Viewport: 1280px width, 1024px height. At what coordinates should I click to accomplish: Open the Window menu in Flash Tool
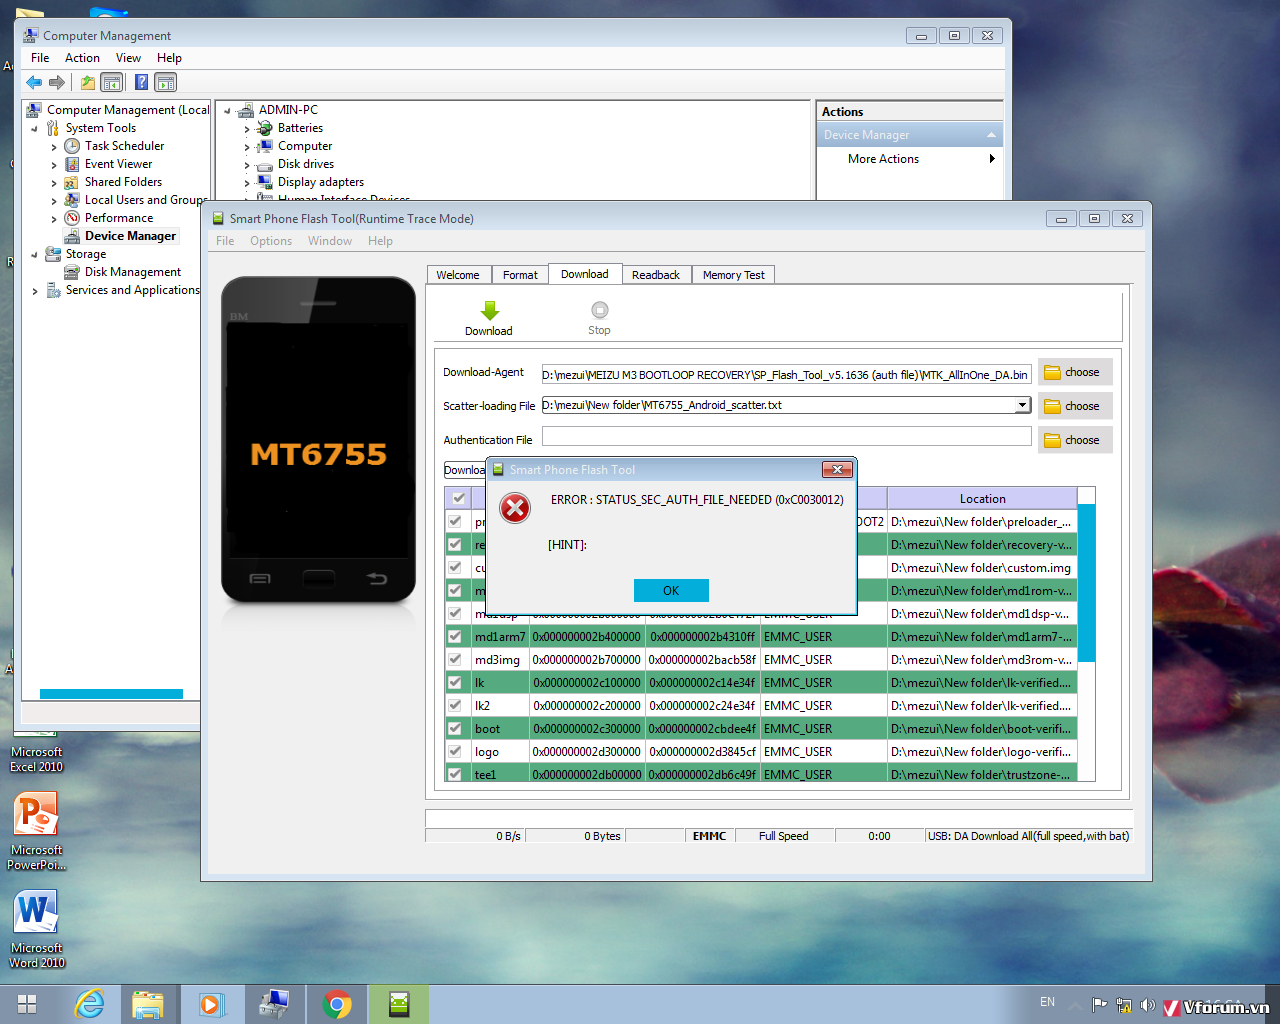coord(330,241)
